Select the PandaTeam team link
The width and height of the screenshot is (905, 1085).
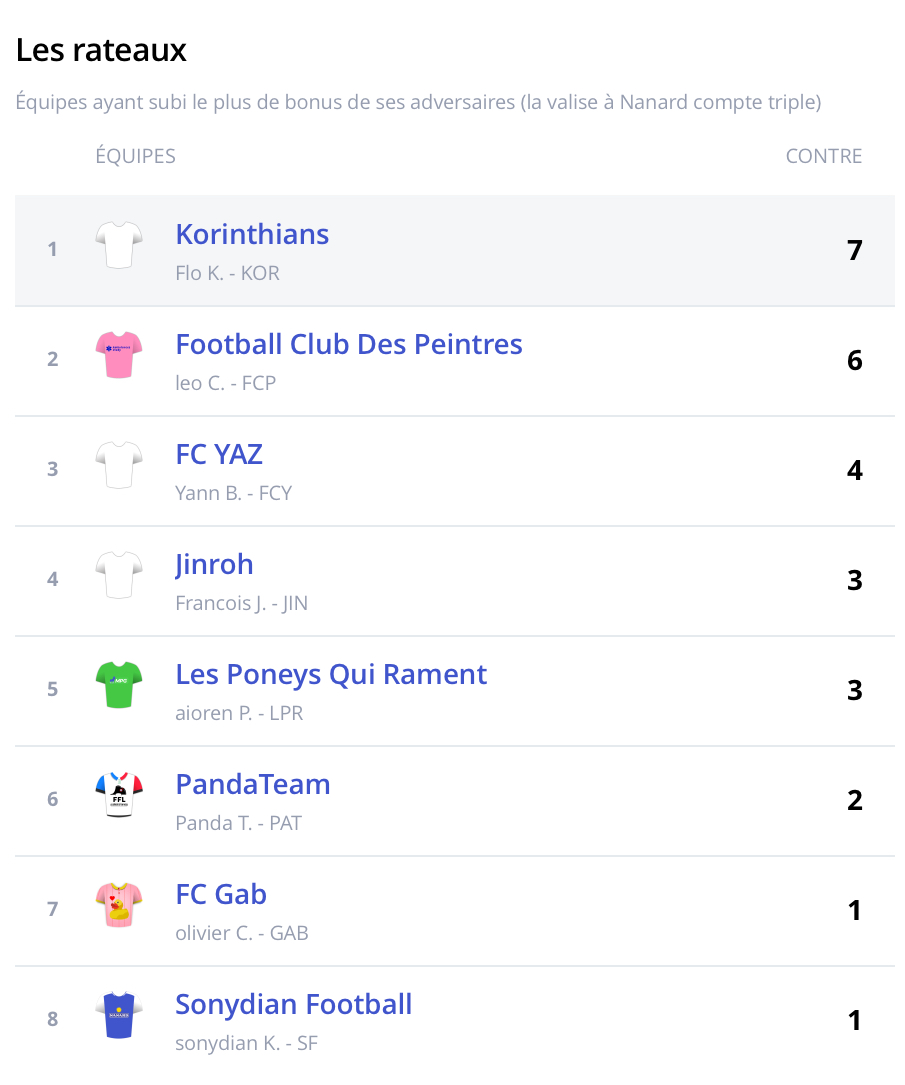pos(253,784)
